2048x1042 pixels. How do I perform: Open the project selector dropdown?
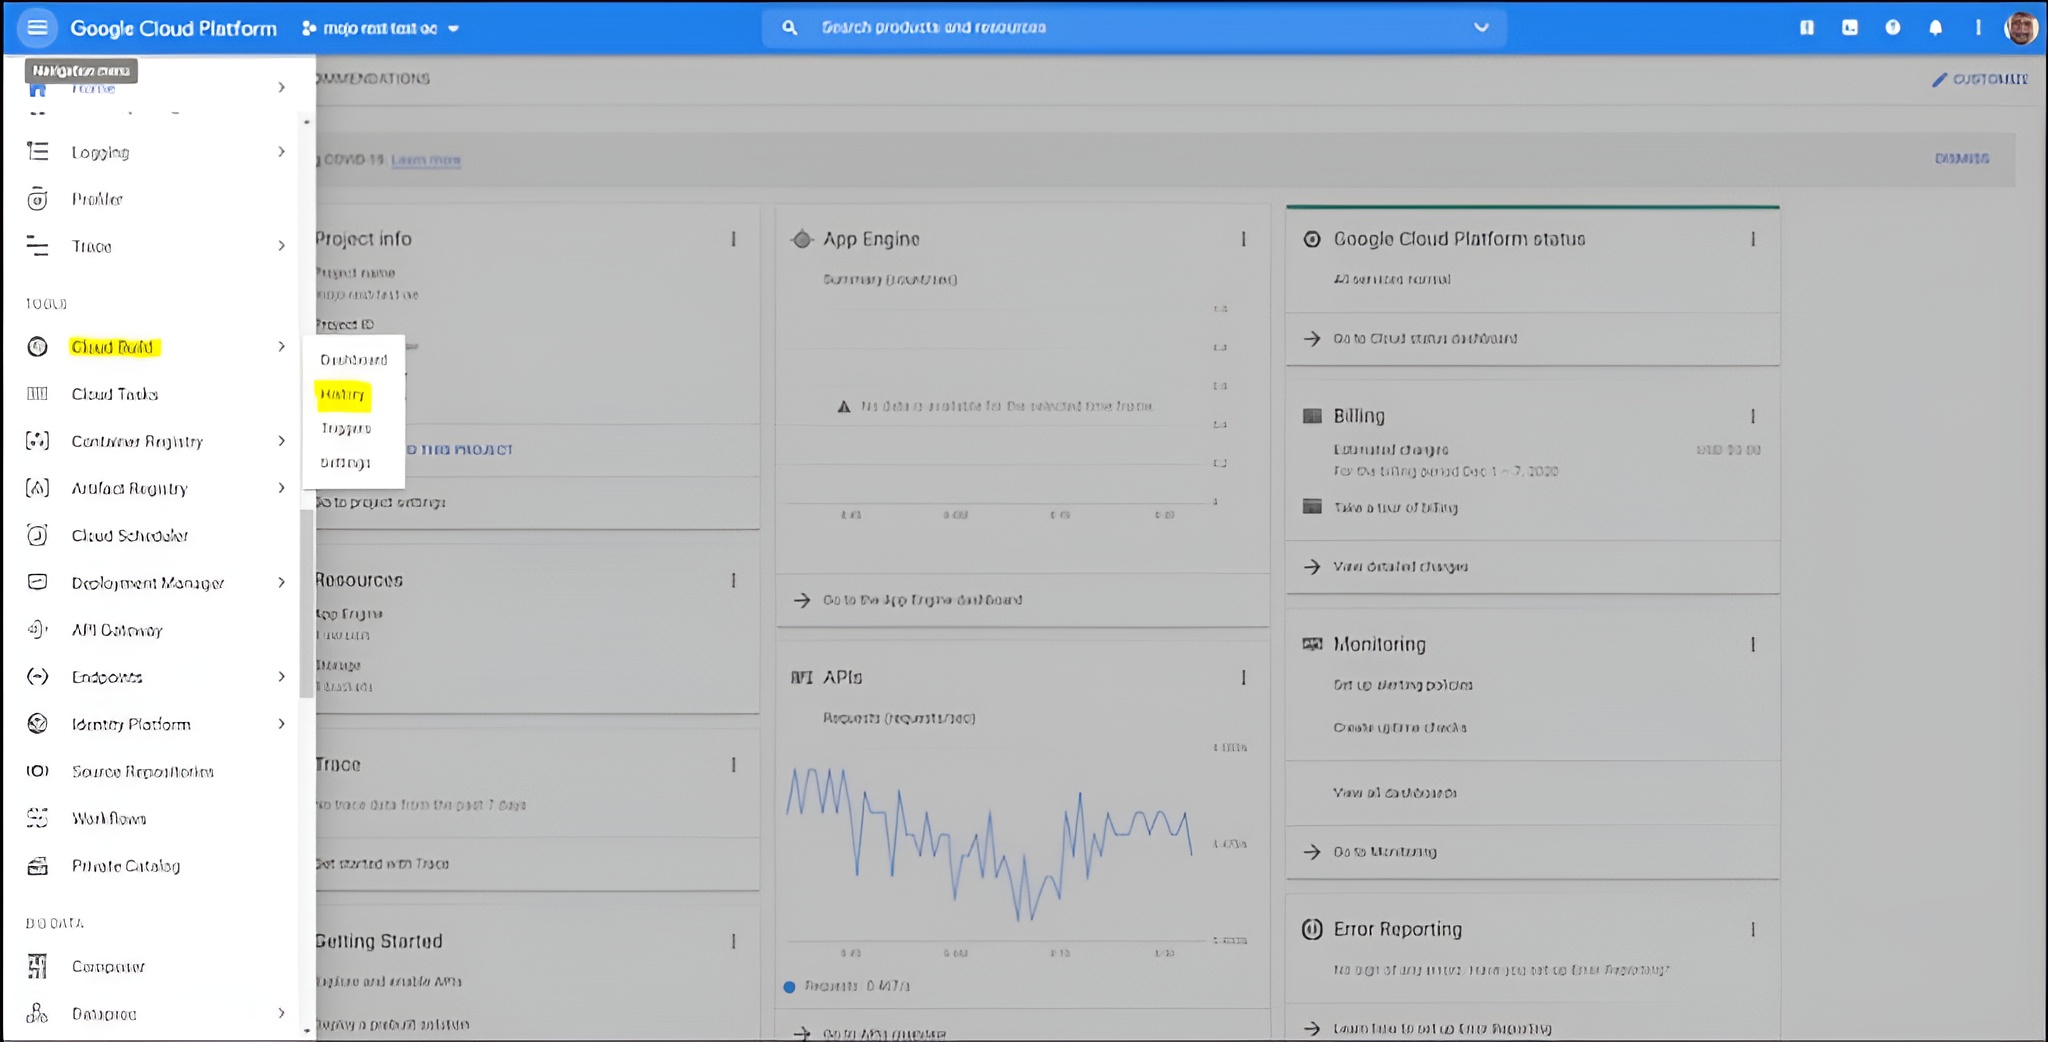pyautogui.click(x=381, y=28)
